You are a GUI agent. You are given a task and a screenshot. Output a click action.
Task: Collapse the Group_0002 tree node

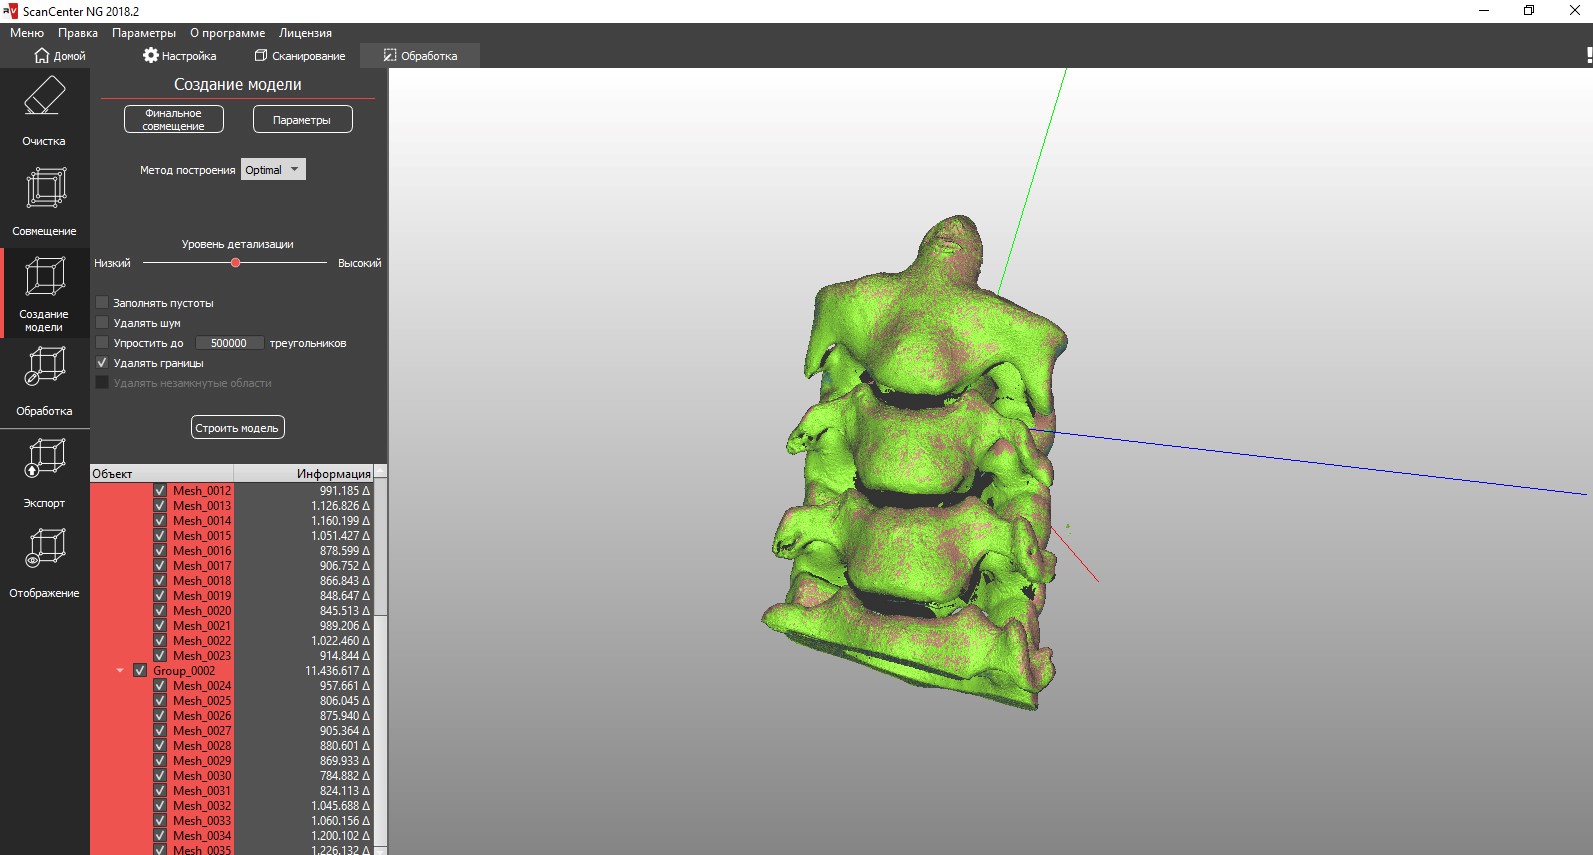coord(120,671)
